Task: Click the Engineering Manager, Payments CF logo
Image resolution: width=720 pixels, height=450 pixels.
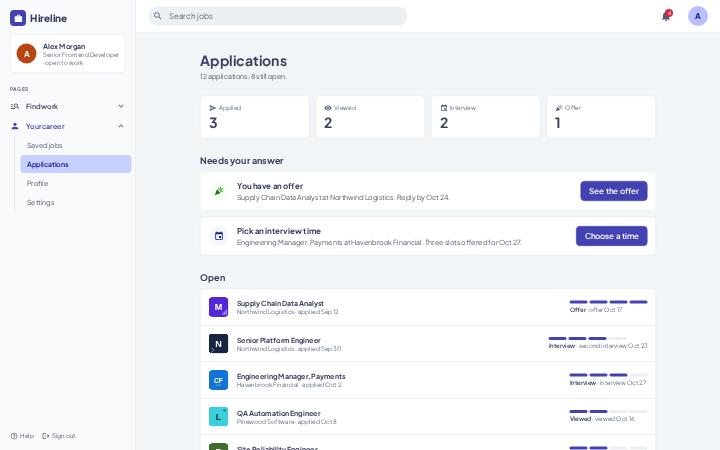Action: pyautogui.click(x=219, y=380)
